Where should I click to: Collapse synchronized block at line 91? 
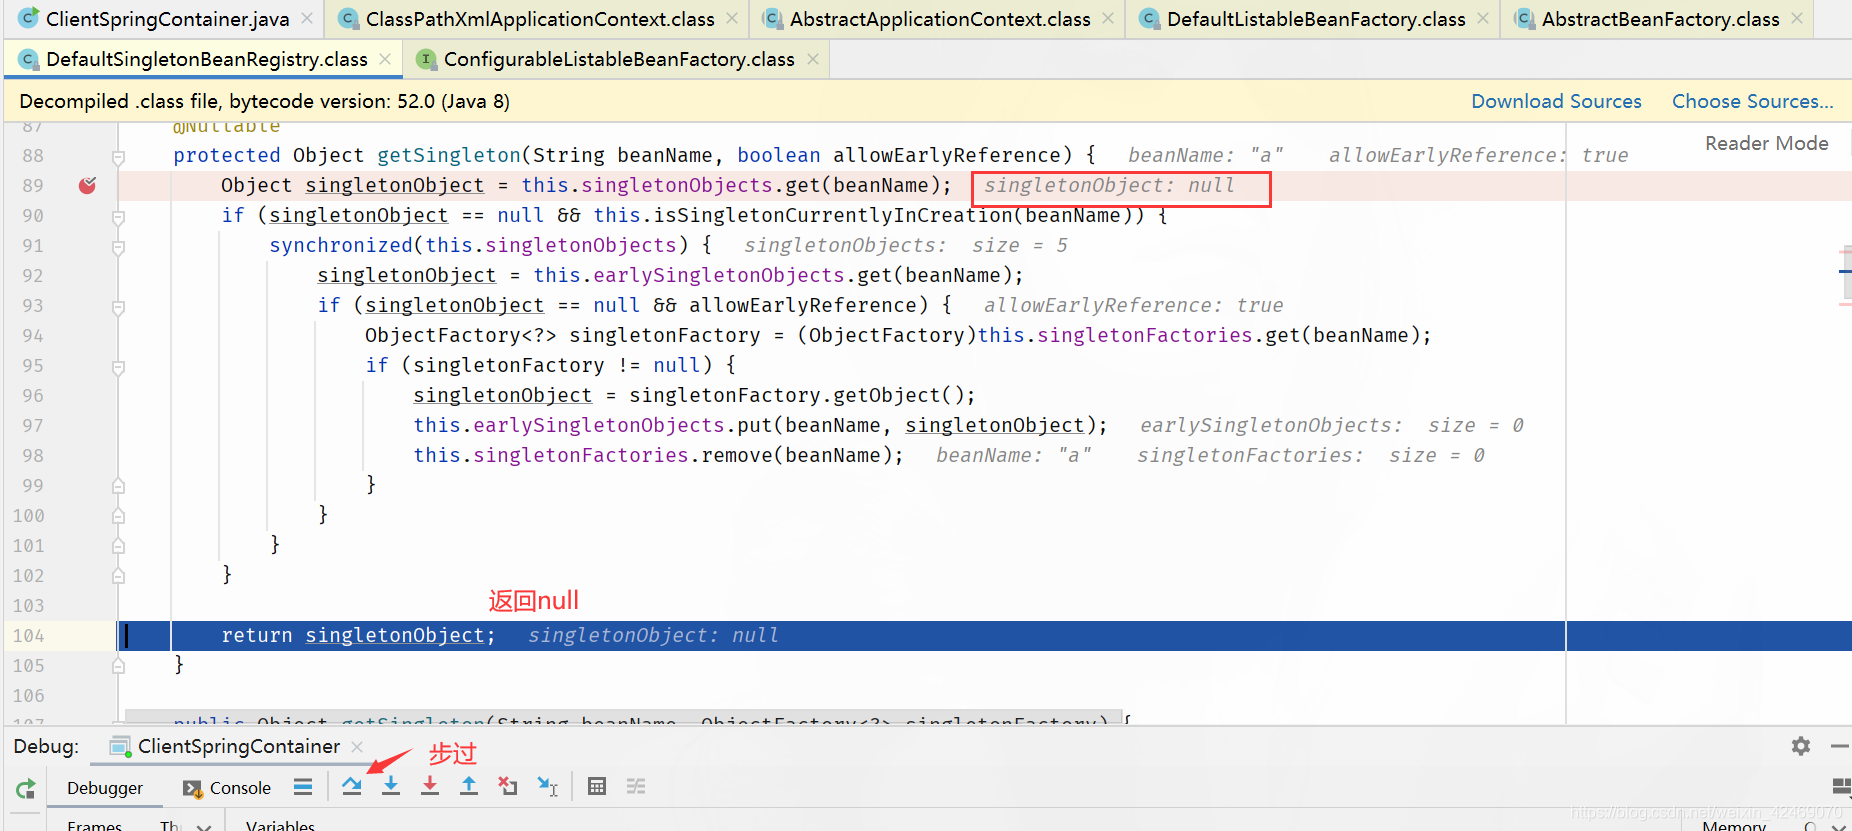[x=118, y=247]
